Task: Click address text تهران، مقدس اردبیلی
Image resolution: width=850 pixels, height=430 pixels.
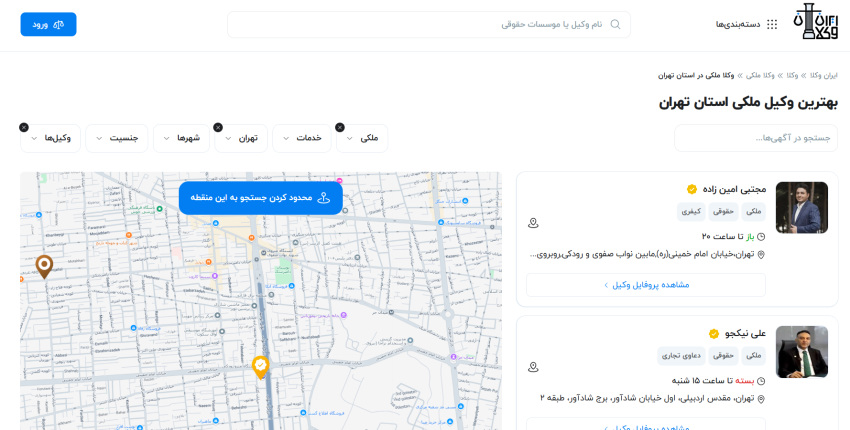Action: tap(647, 399)
